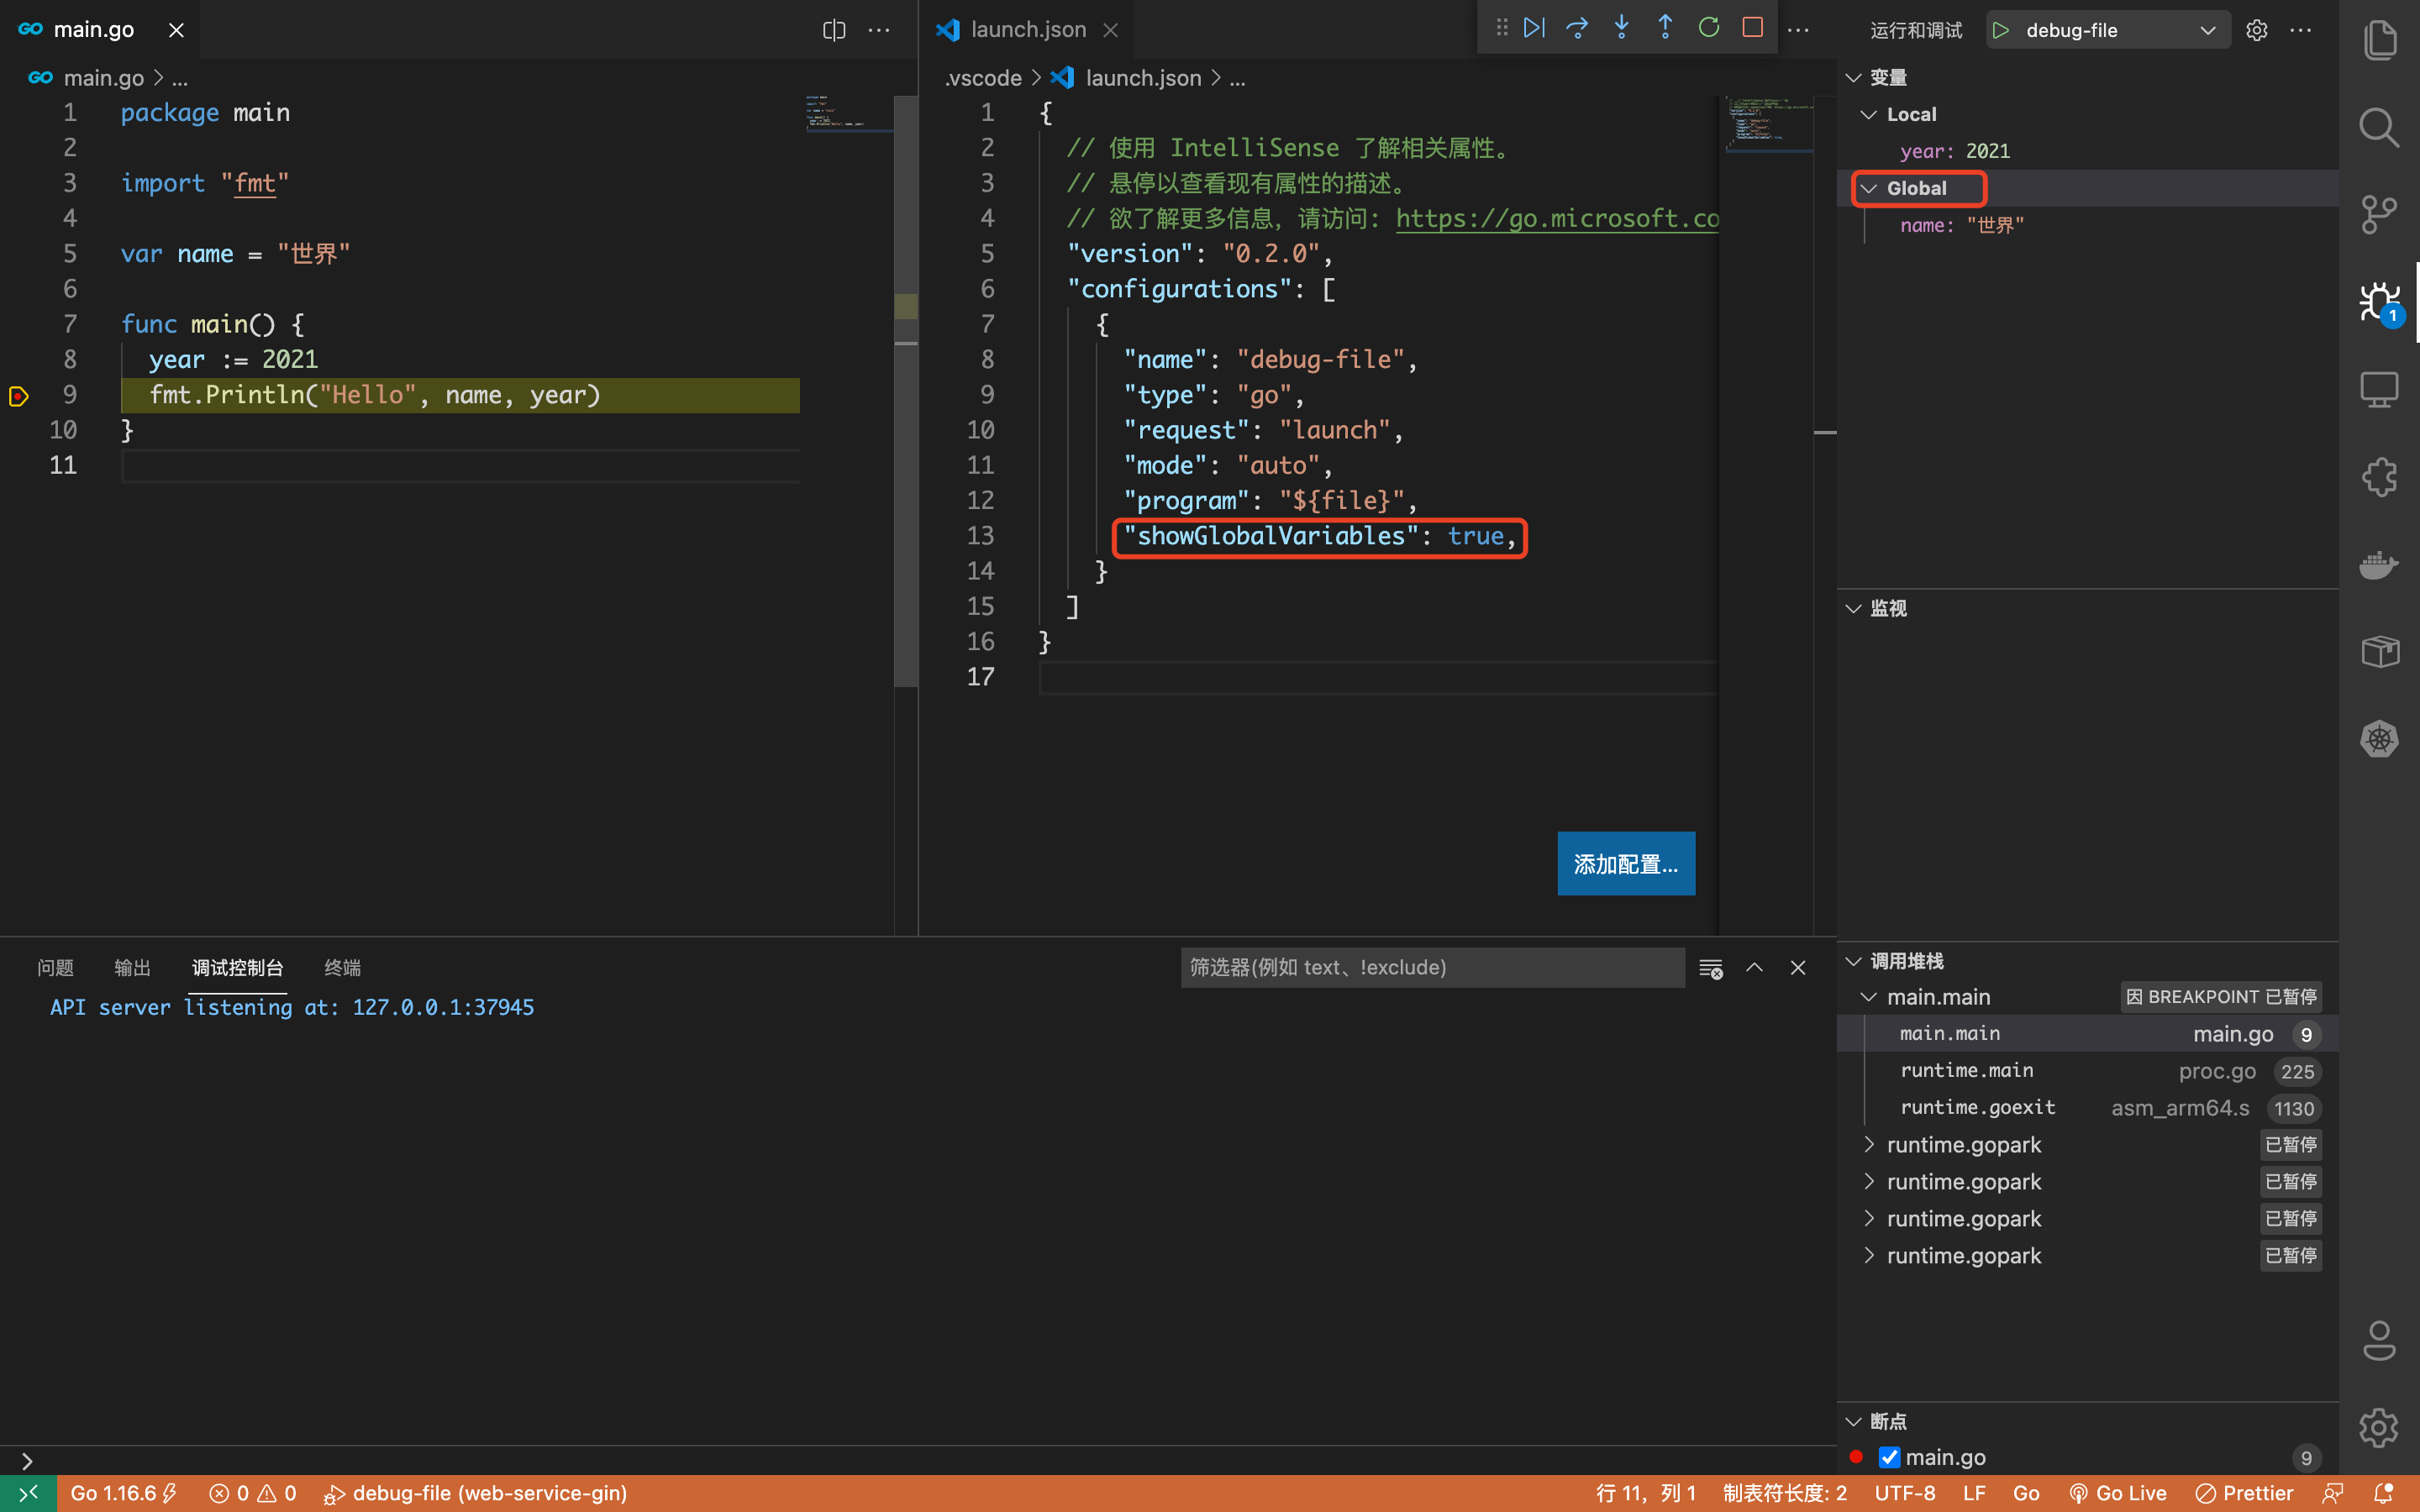Expand the first runtime.gopark call stack

(x=1869, y=1145)
